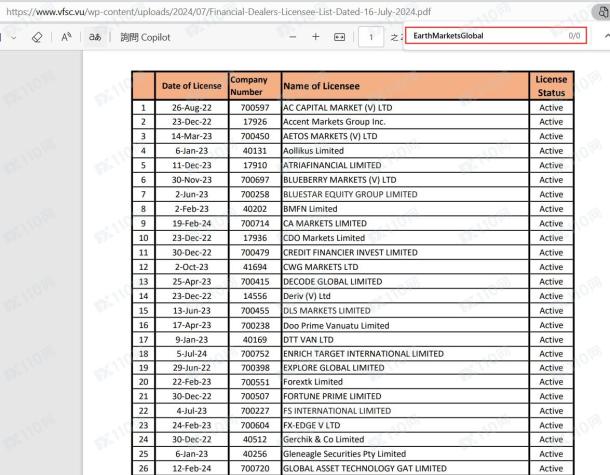Select 'EXPLORE GLOBAL LIMITED' licensee name
The height and width of the screenshot is (475, 610).
[333, 368]
